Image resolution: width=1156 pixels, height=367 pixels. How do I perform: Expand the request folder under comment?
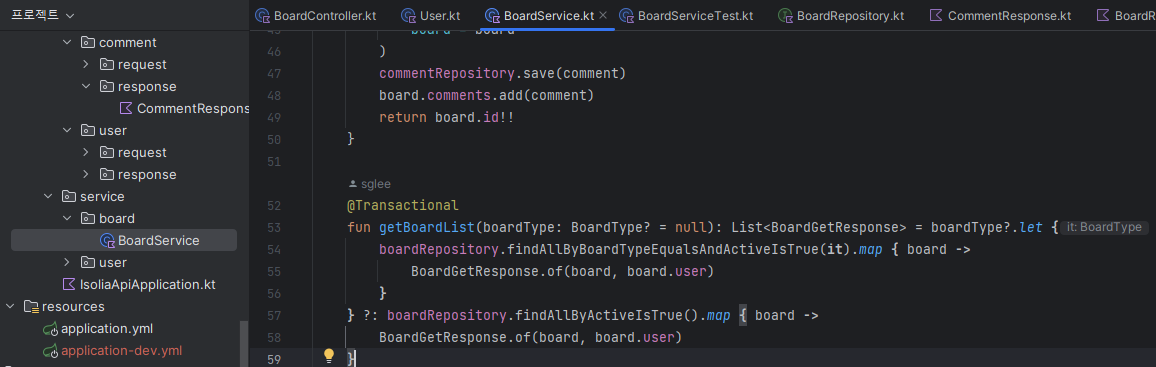coord(86,65)
